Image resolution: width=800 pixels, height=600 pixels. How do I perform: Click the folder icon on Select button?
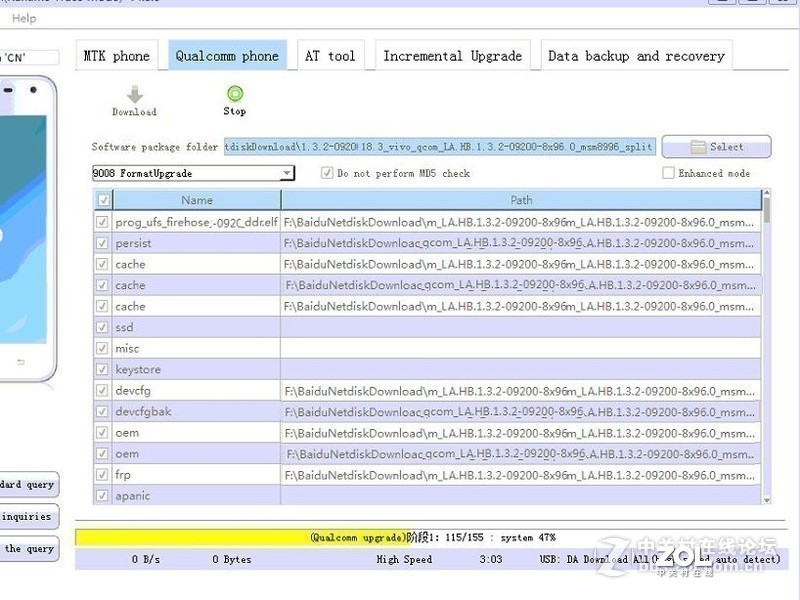[698, 147]
